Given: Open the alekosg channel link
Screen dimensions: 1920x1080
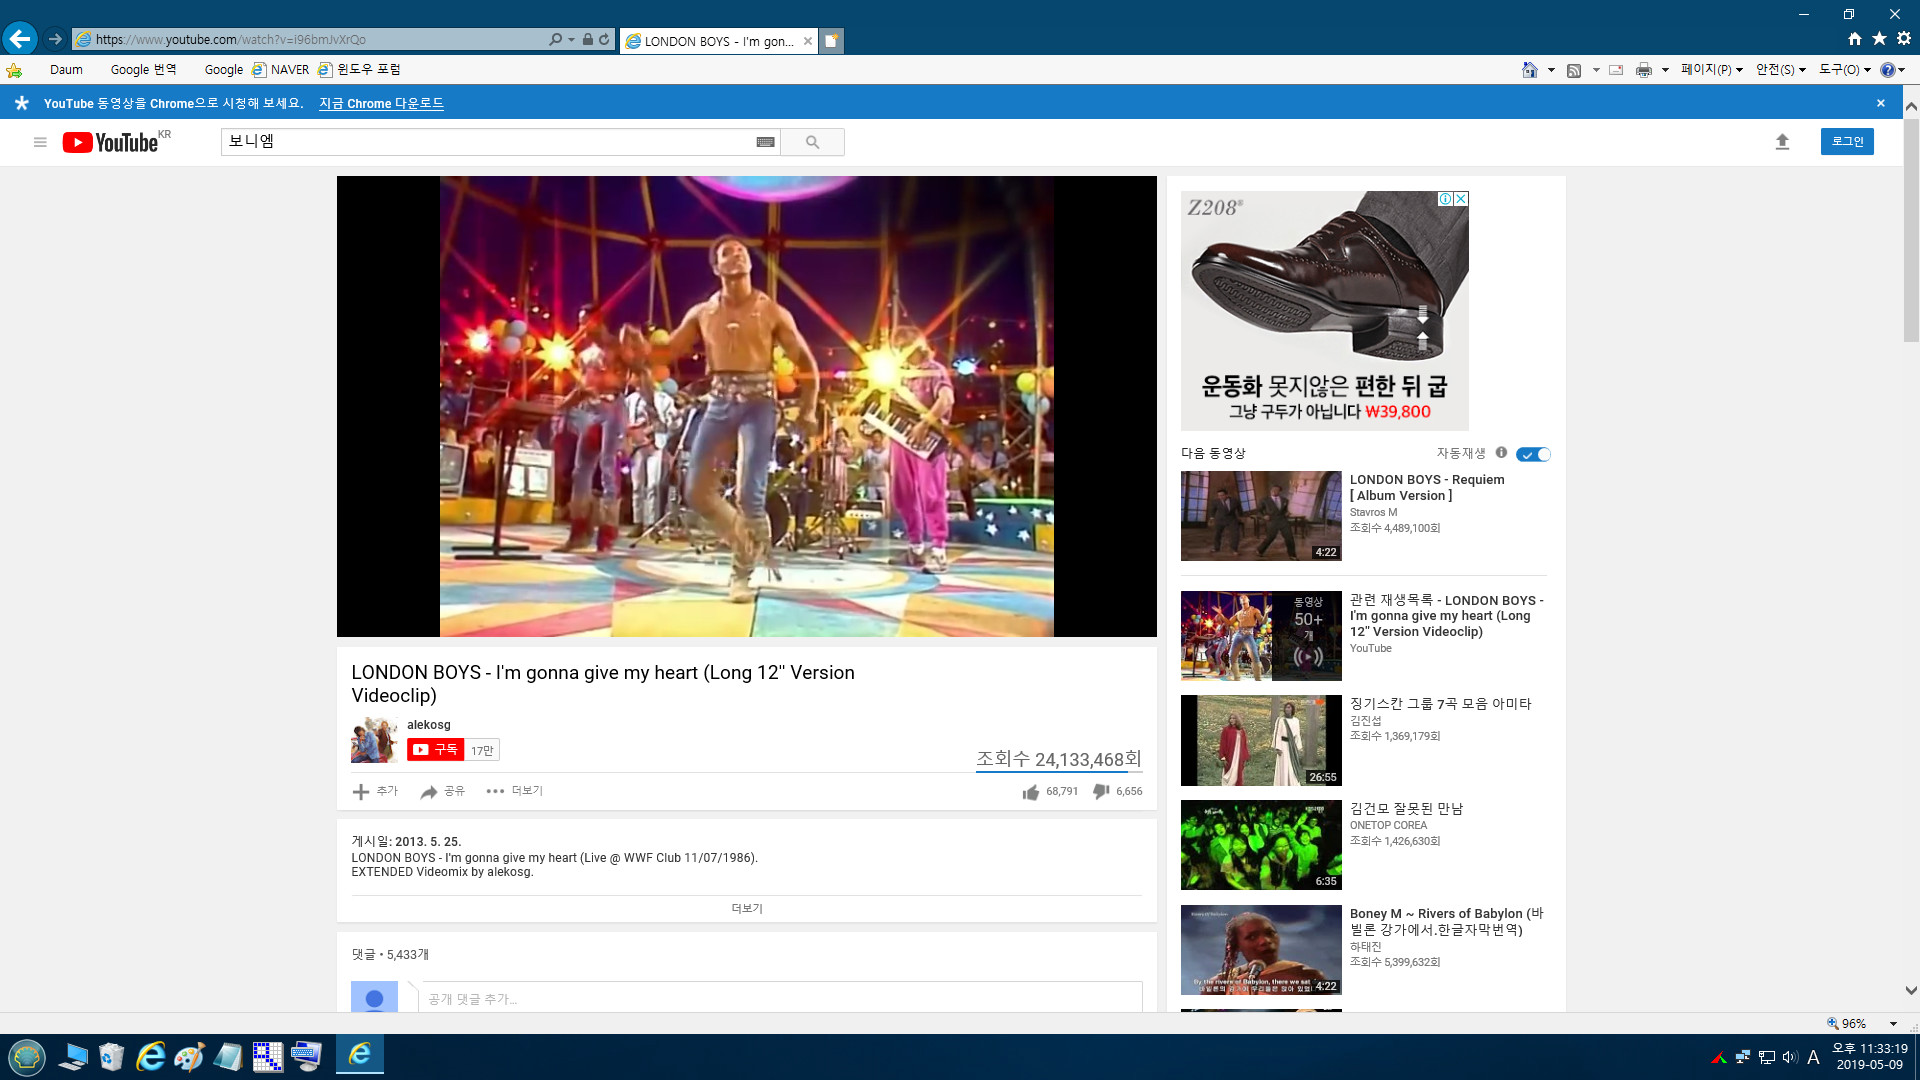Looking at the screenshot, I should pos(428,725).
